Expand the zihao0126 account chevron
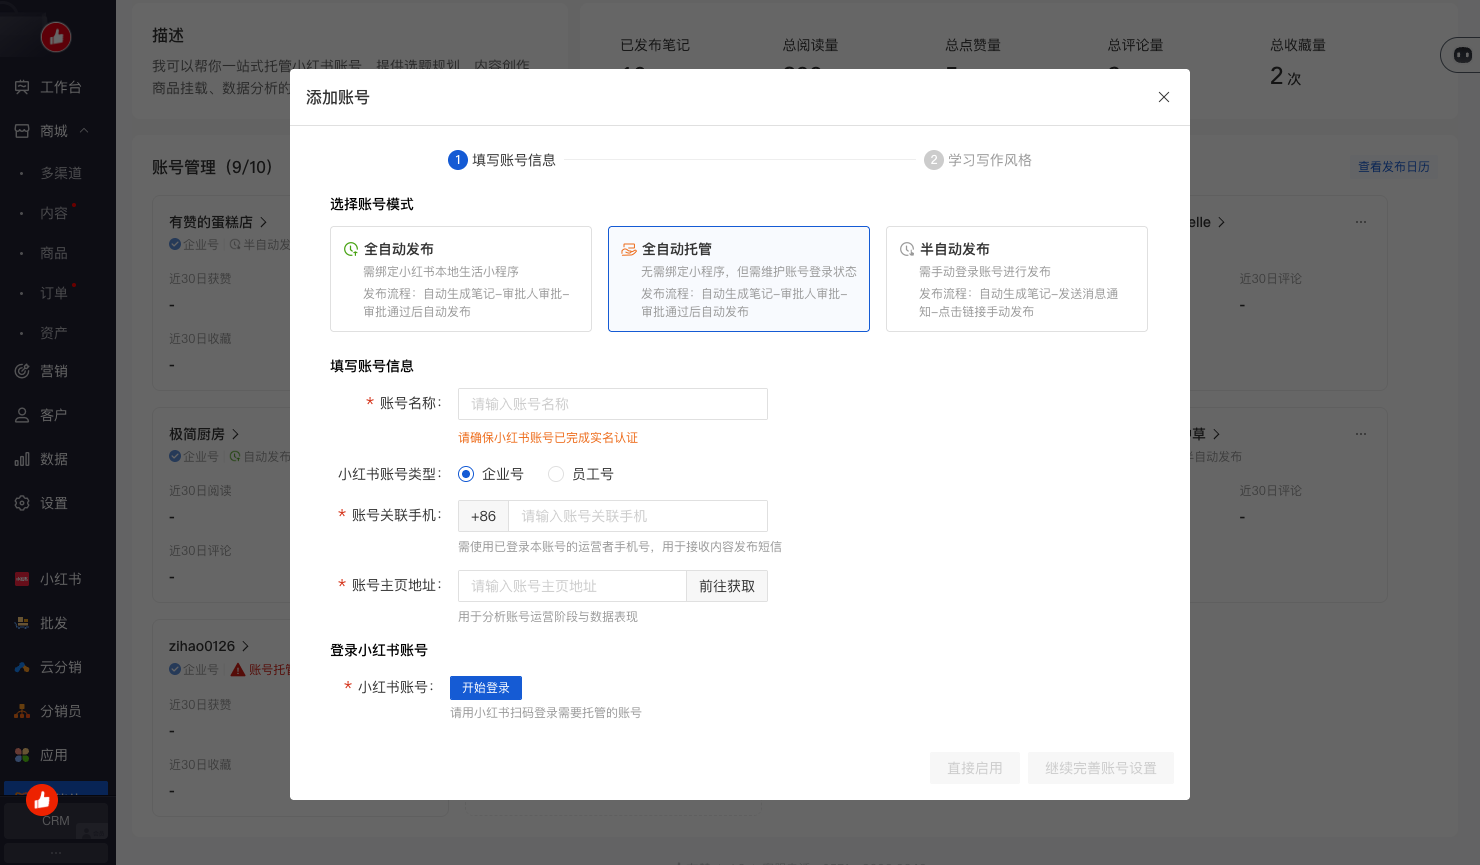This screenshot has width=1480, height=865. [246, 646]
